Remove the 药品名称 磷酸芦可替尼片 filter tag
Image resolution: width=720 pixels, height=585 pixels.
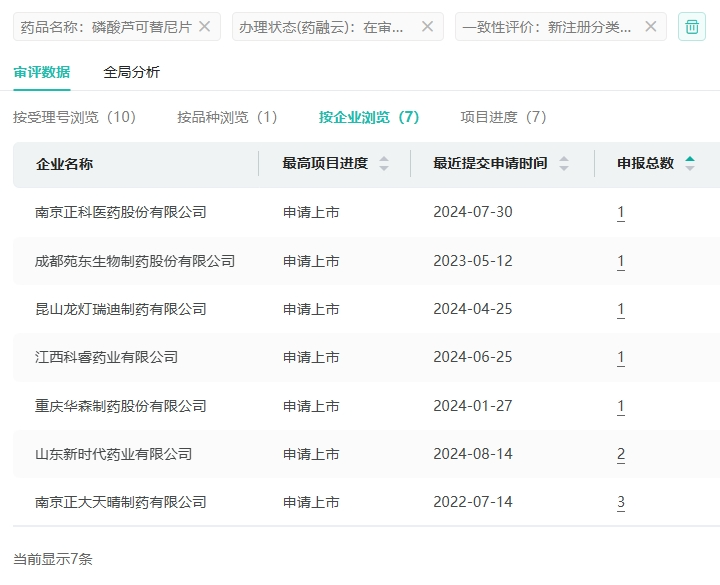[x=205, y=27]
